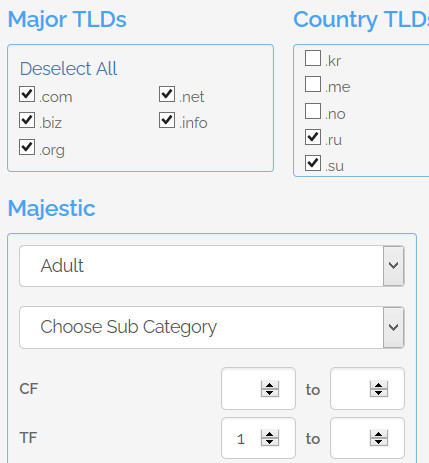
Task: Increase the CF maximum stepper arrow
Action: tap(379, 385)
